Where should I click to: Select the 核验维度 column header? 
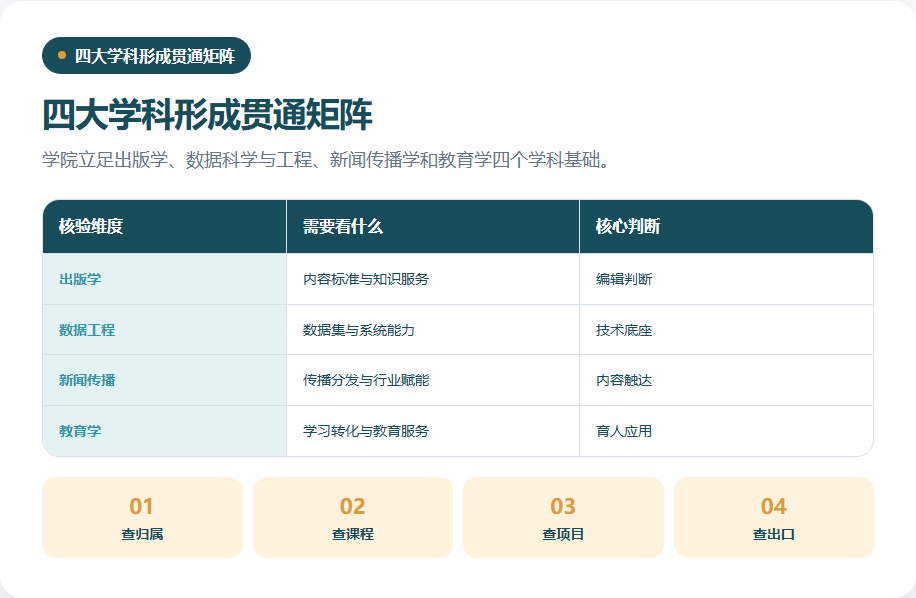[164, 227]
